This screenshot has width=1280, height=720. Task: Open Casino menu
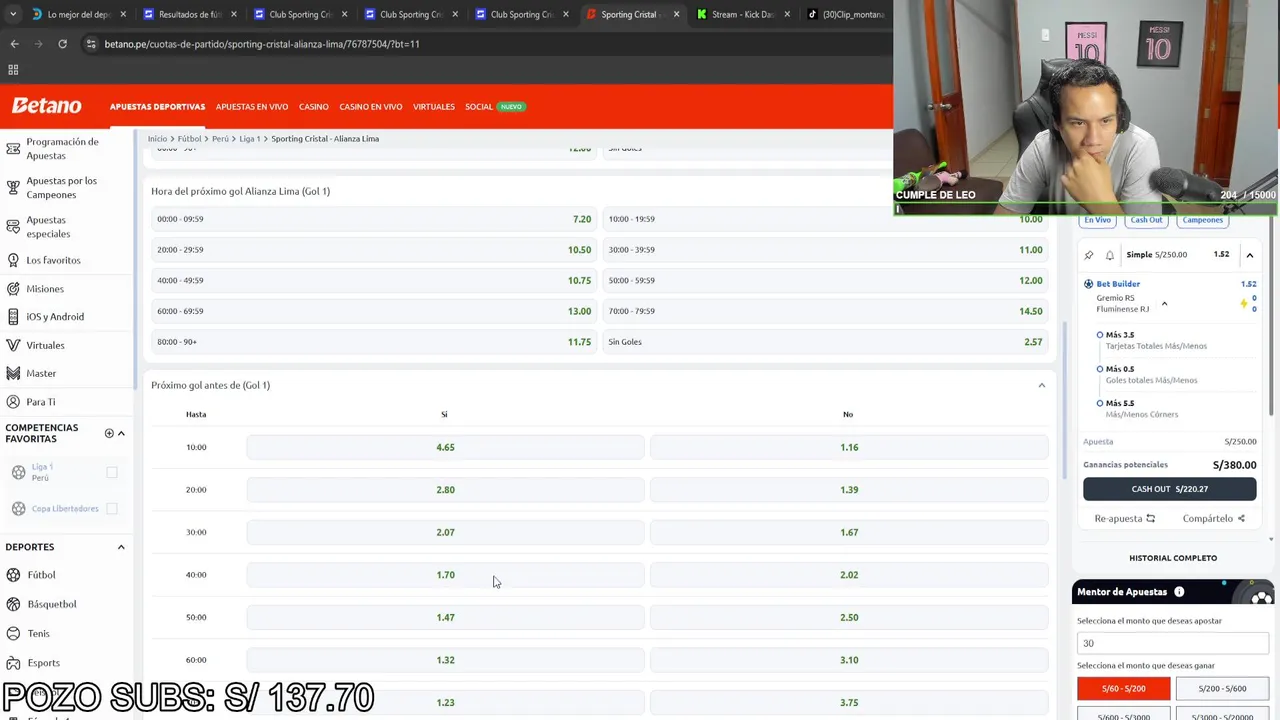pyautogui.click(x=314, y=106)
